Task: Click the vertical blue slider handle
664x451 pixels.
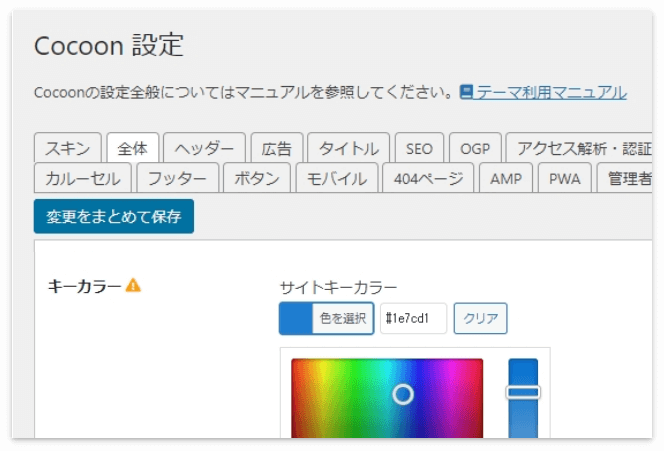Action: pos(523,393)
